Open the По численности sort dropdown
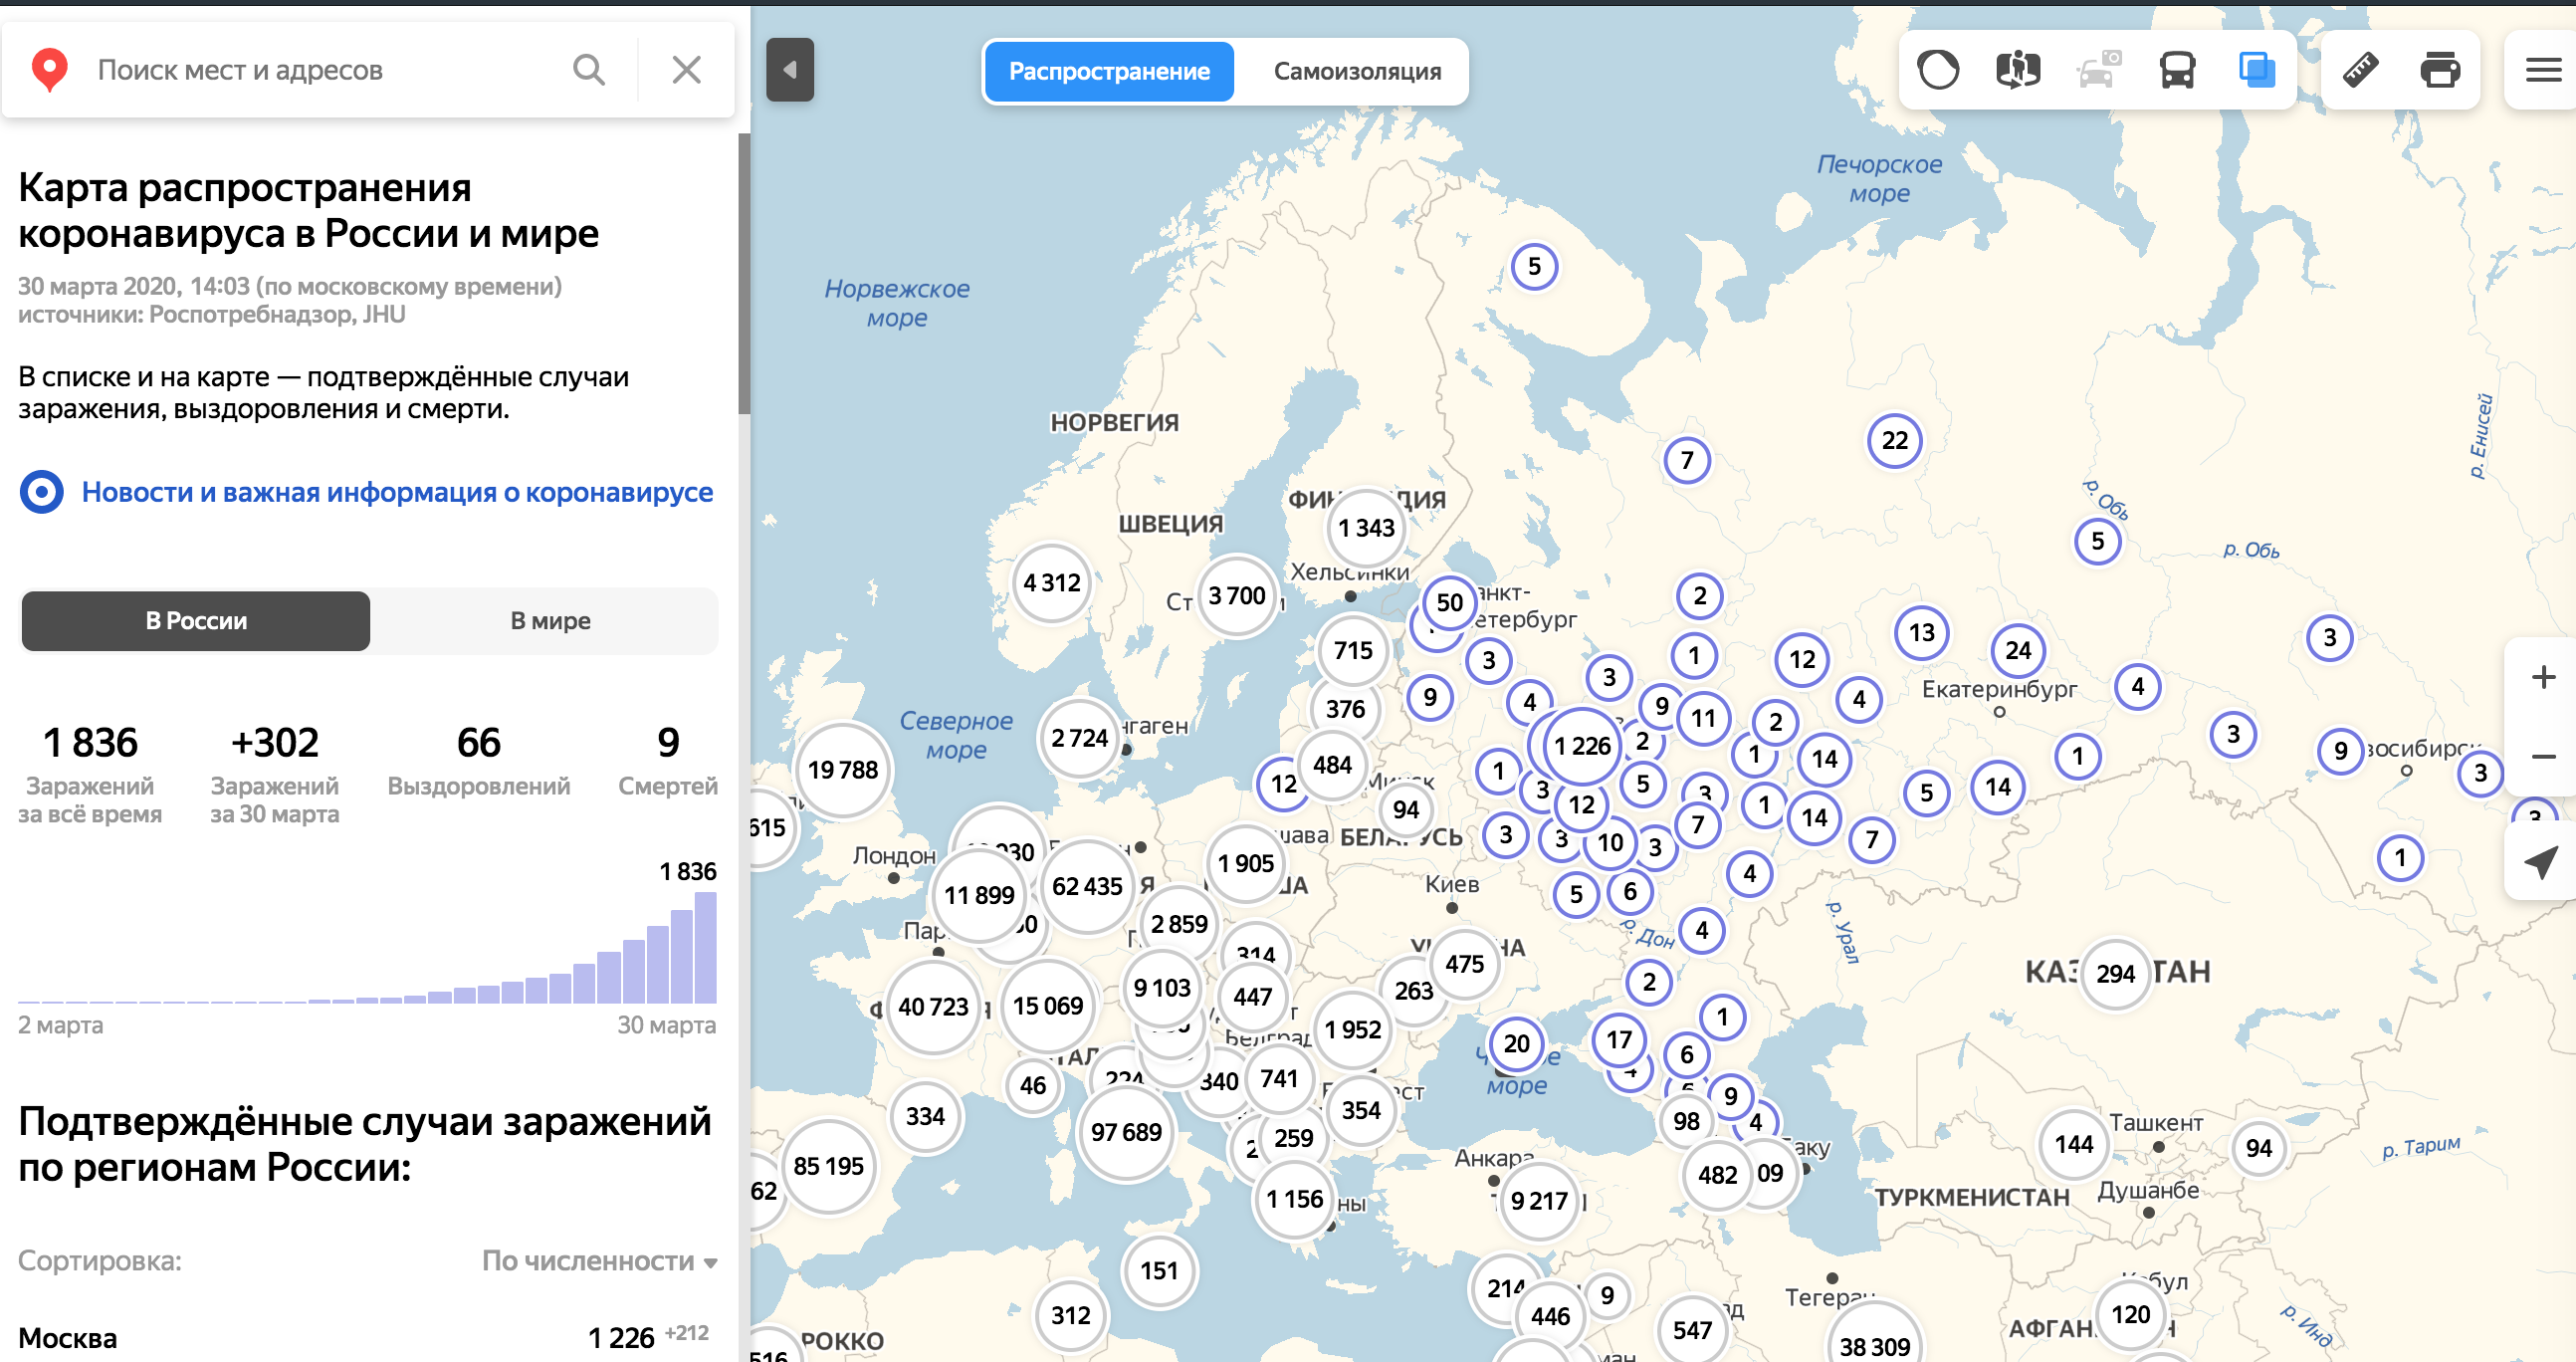Image resolution: width=2576 pixels, height=1362 pixels. [599, 1261]
